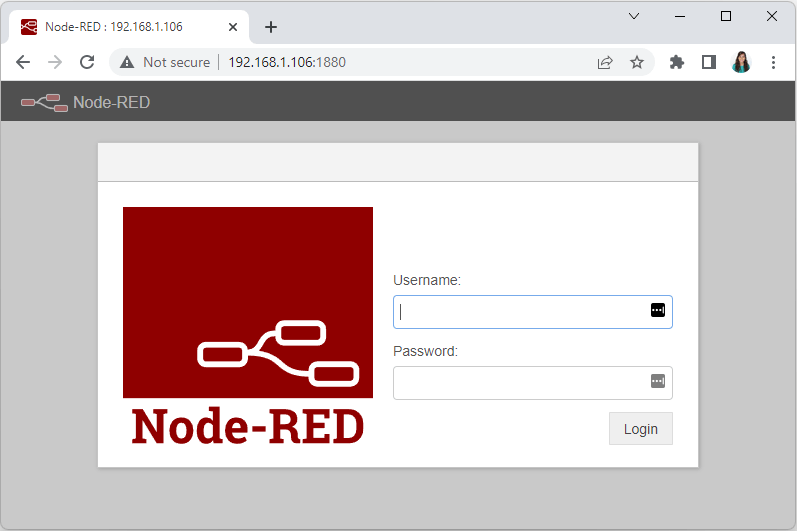The width and height of the screenshot is (797, 531).
Task: Go back to the previous page
Action: [x=23, y=62]
